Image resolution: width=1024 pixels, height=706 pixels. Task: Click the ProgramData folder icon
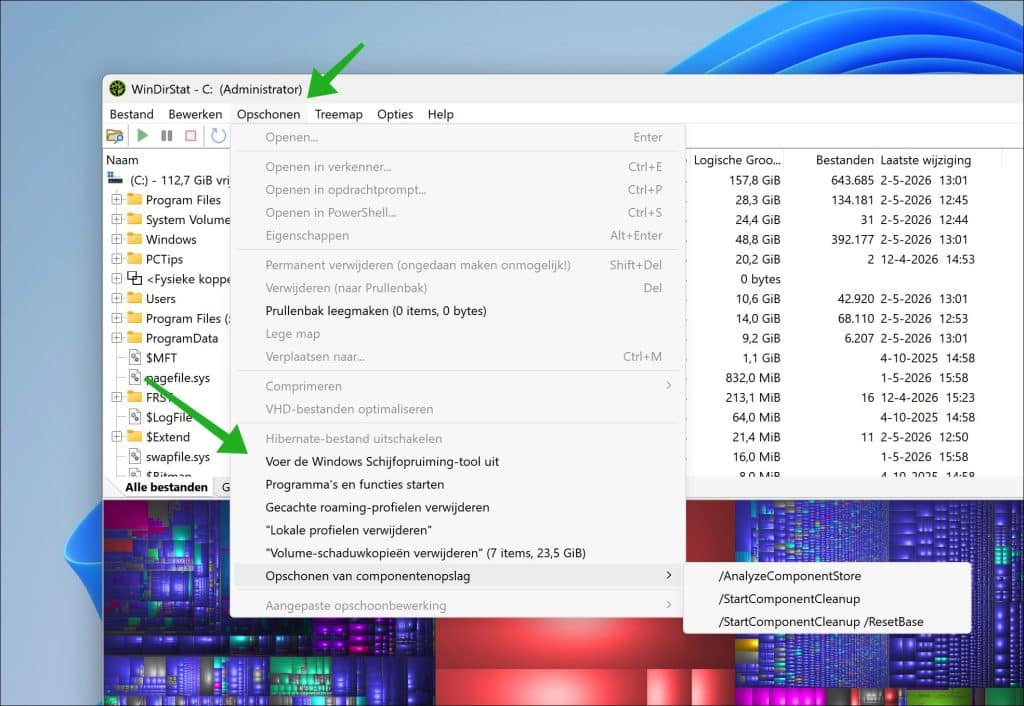pyautogui.click(x=135, y=337)
